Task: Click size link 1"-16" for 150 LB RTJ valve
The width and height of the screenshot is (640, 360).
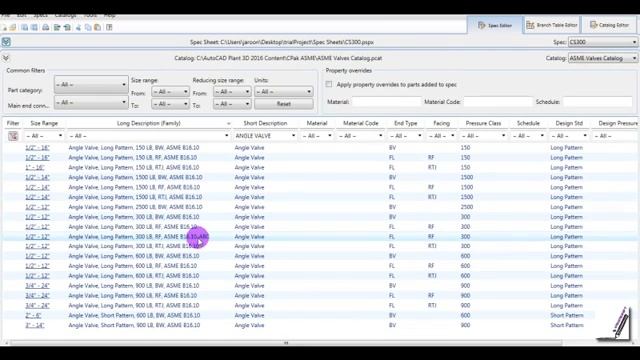Action: [x=35, y=168]
